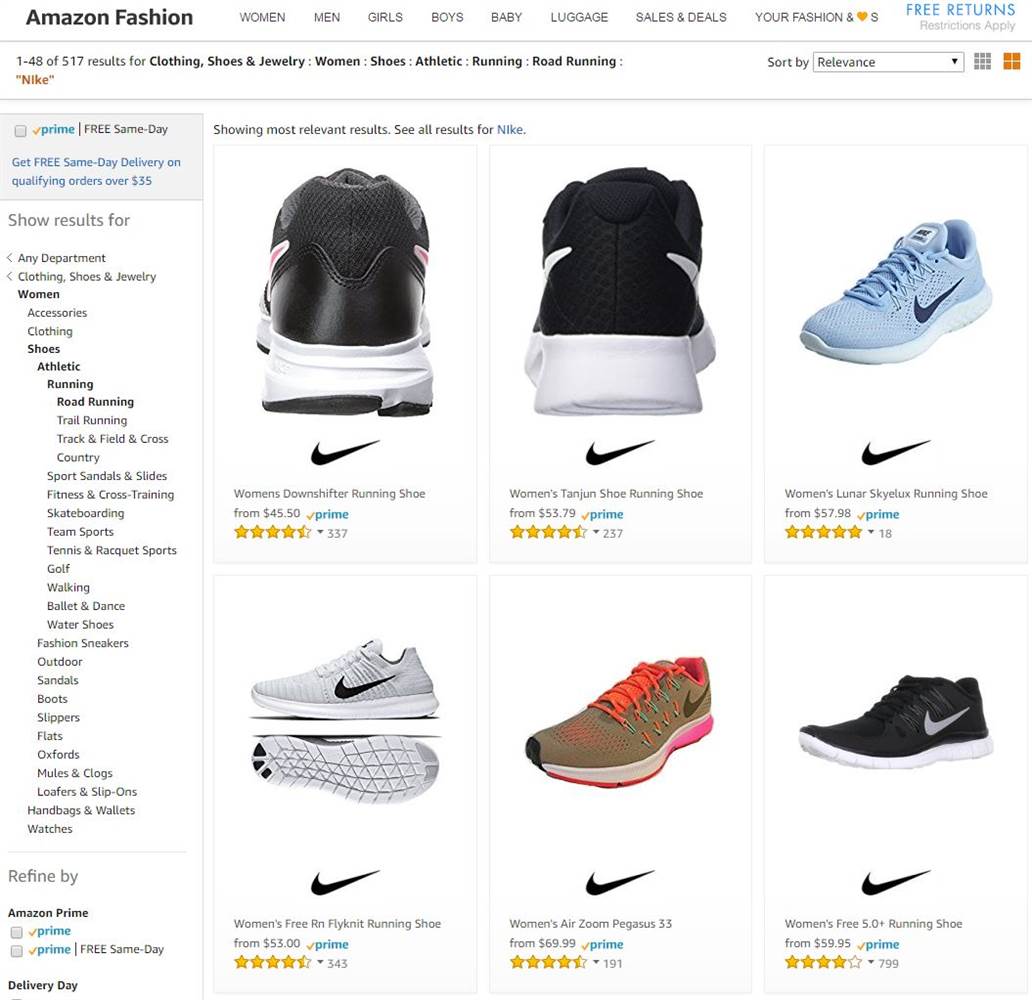
Task: Click Nike swoosh under Lunar Skyelux shoe
Action: [x=896, y=453]
